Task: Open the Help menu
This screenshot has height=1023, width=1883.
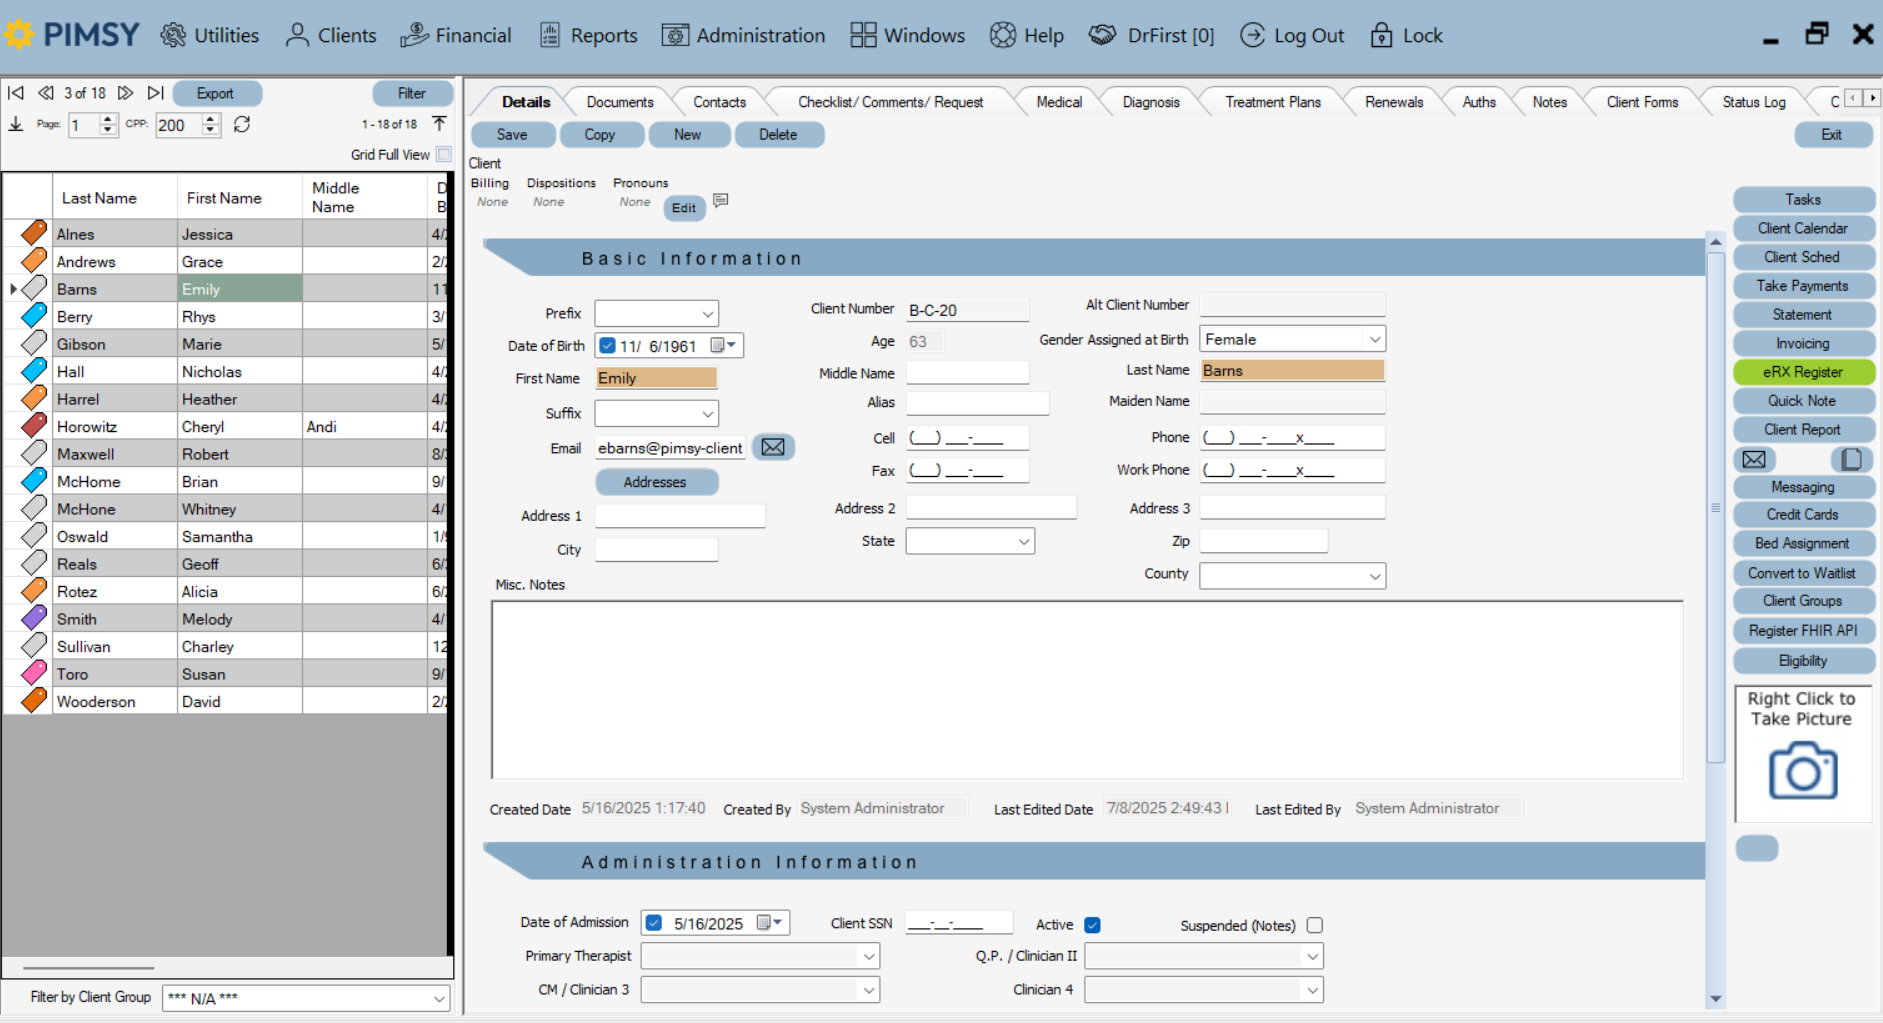Action: pyautogui.click(x=1027, y=35)
